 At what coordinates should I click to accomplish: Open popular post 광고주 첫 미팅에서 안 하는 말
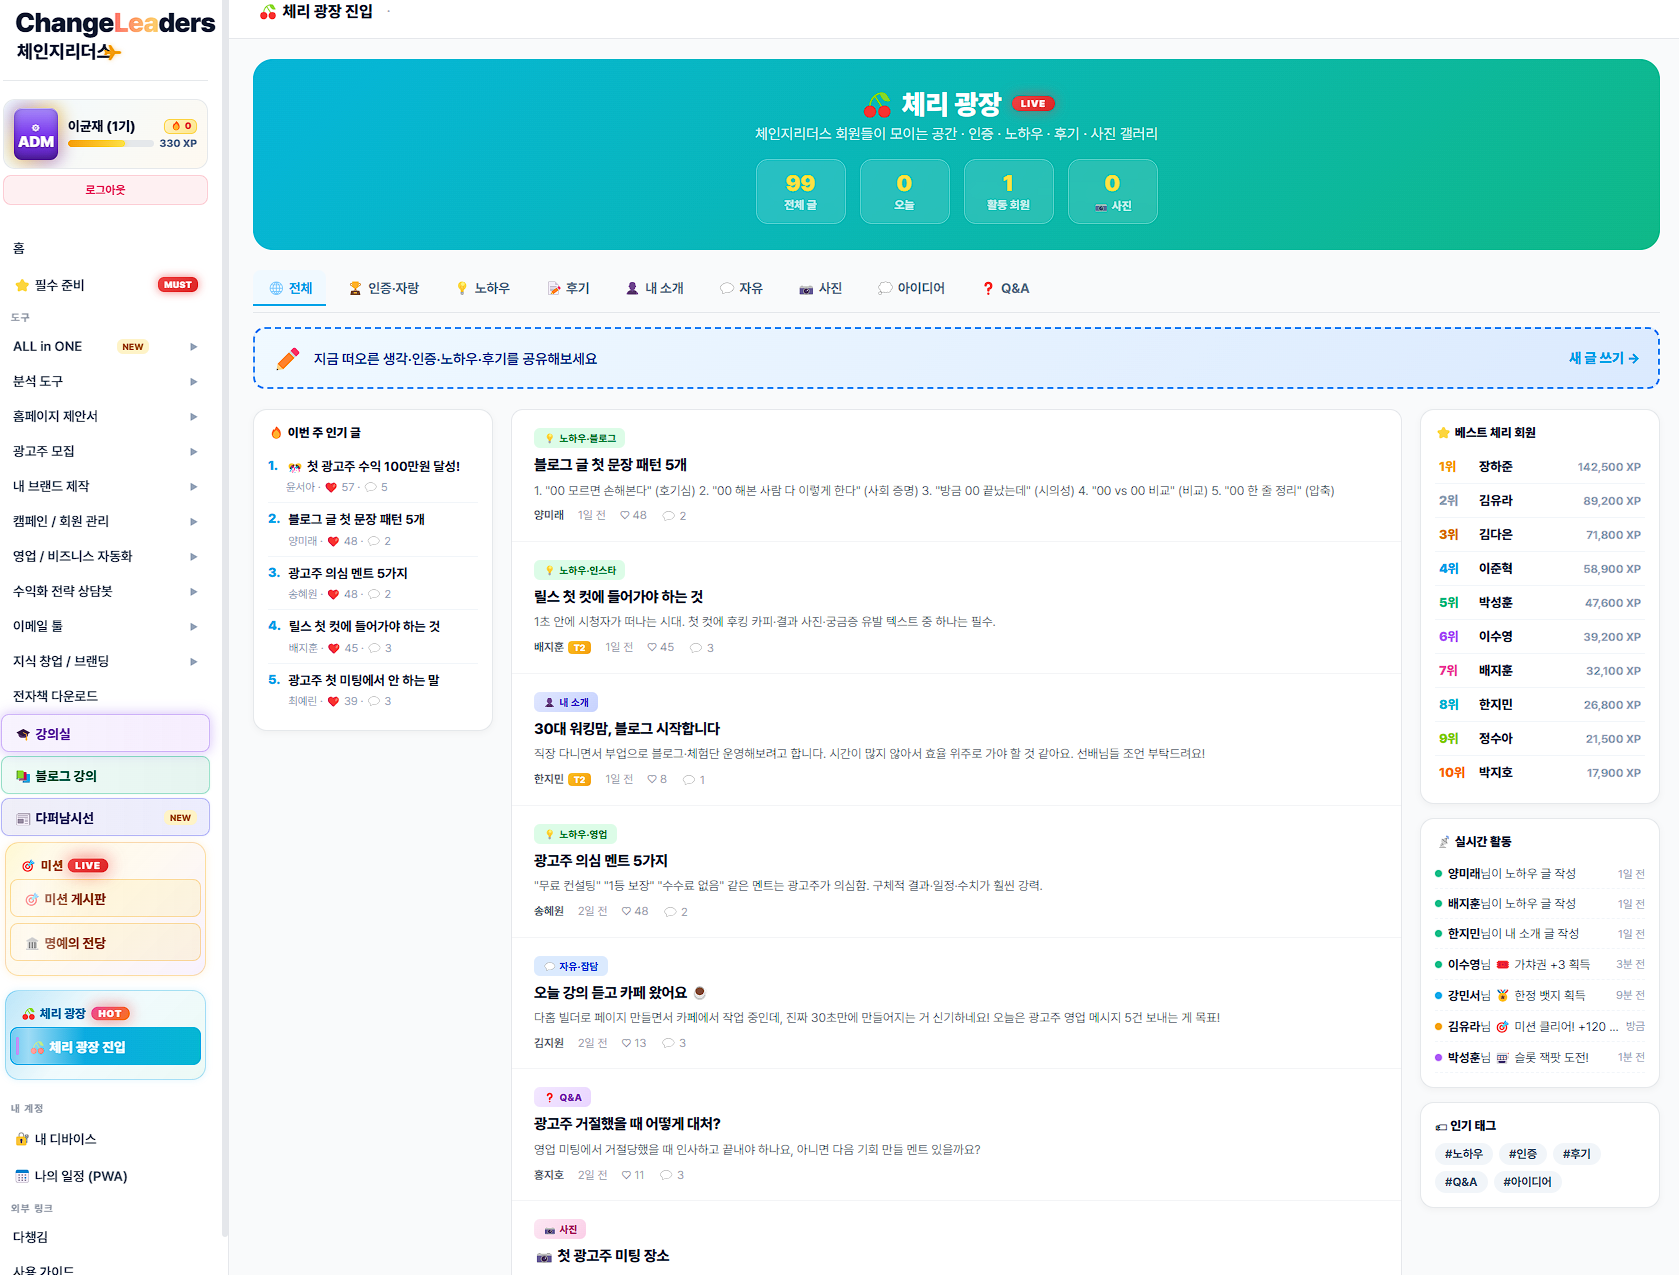[x=363, y=680]
